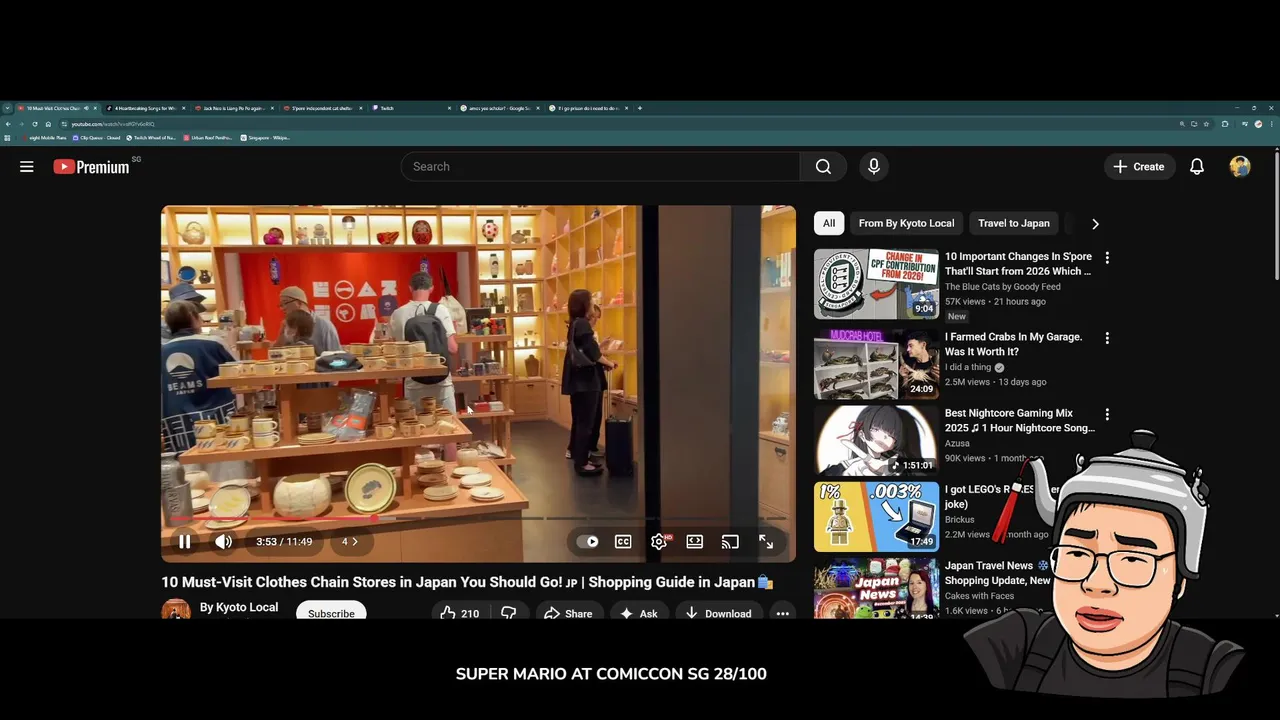Select From By Kyoto Local chip
The height and width of the screenshot is (720, 1280).
point(906,223)
